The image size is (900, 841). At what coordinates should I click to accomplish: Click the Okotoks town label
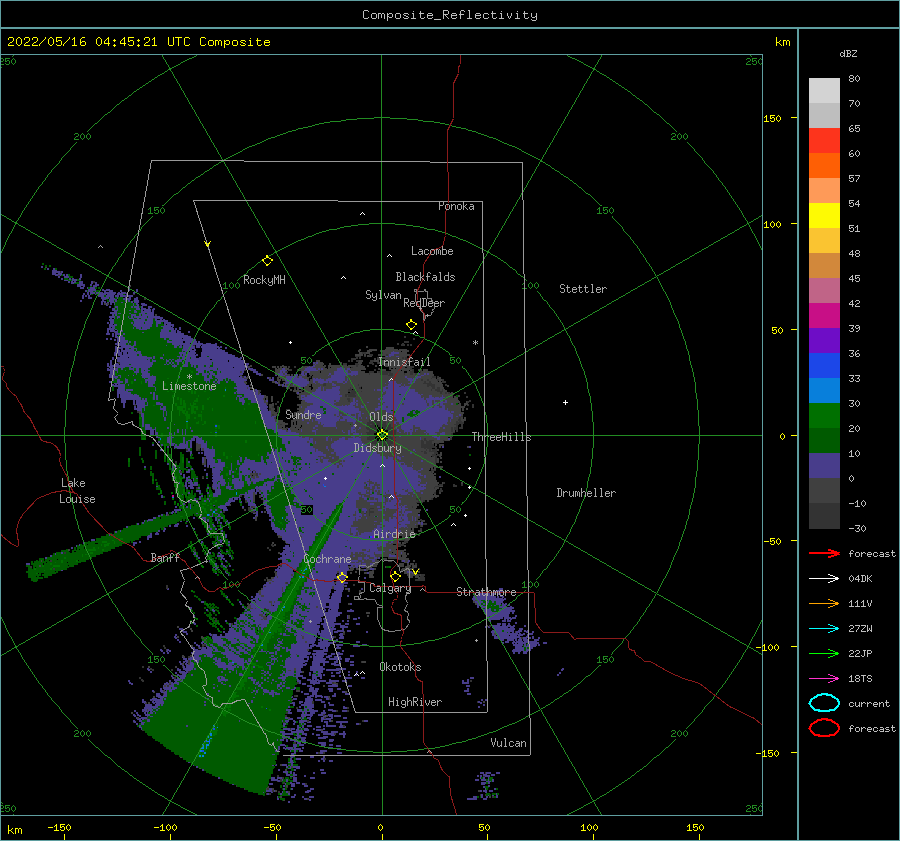(x=401, y=667)
